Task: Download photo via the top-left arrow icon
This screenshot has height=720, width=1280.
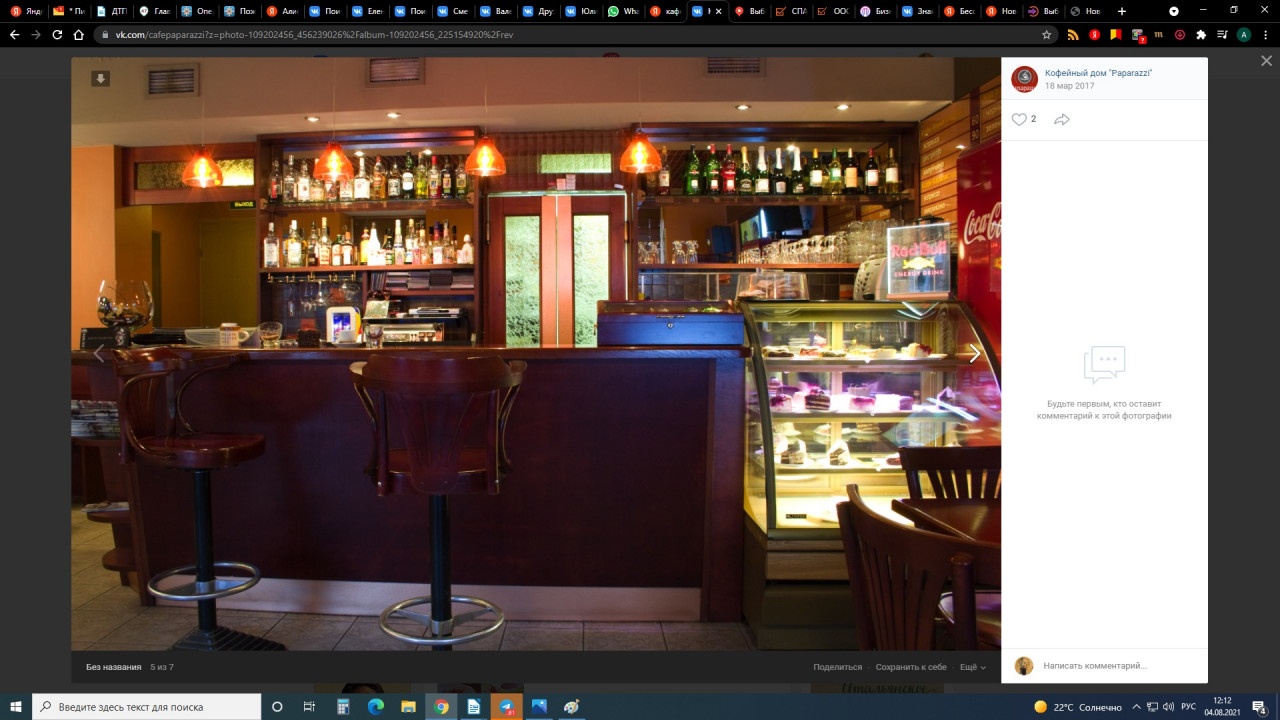Action: point(100,79)
